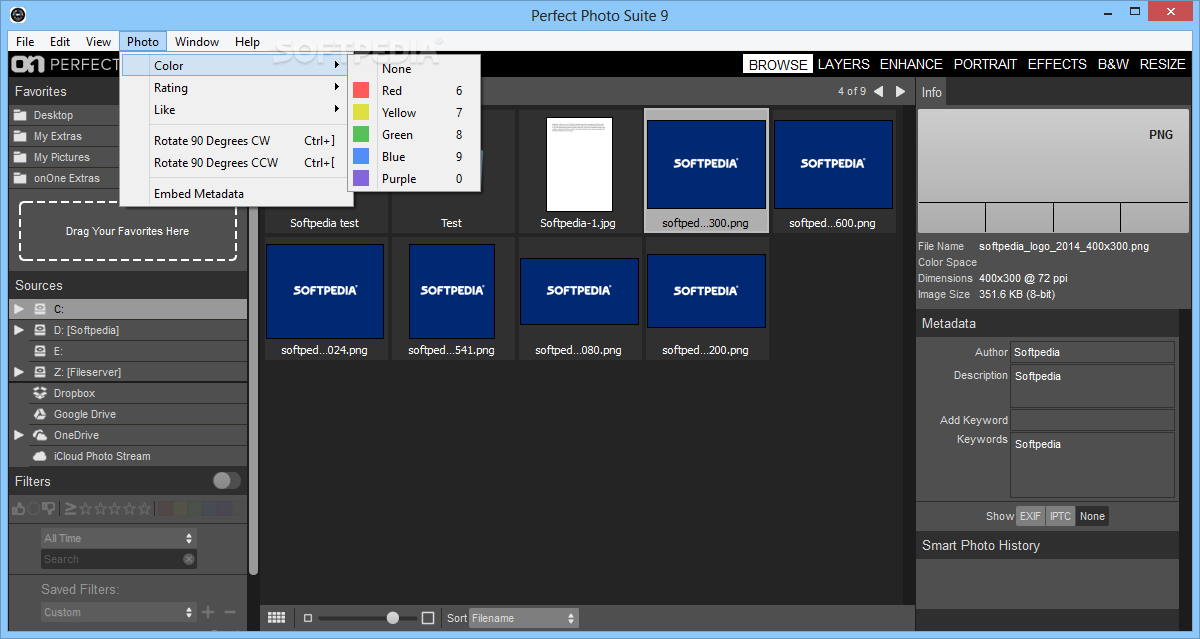Open the View menu
Image resolution: width=1200 pixels, height=639 pixels.
pos(98,42)
